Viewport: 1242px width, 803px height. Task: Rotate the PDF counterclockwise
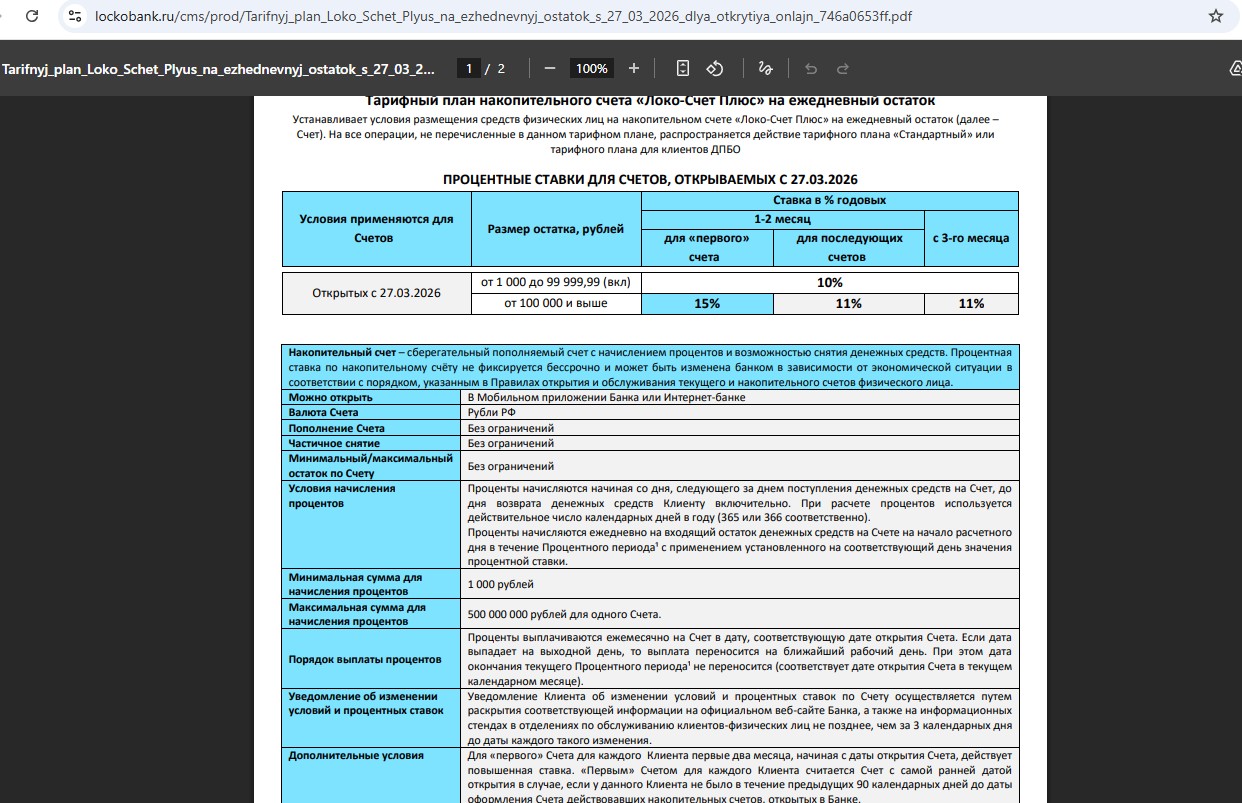(715, 68)
